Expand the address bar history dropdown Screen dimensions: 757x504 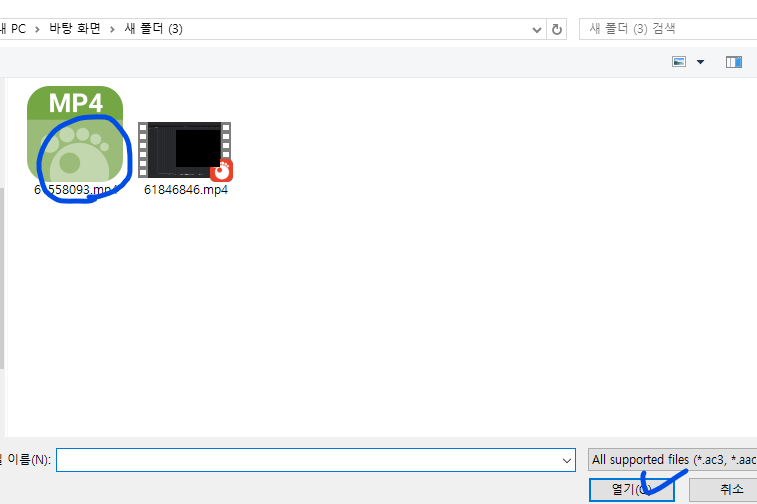click(536, 29)
